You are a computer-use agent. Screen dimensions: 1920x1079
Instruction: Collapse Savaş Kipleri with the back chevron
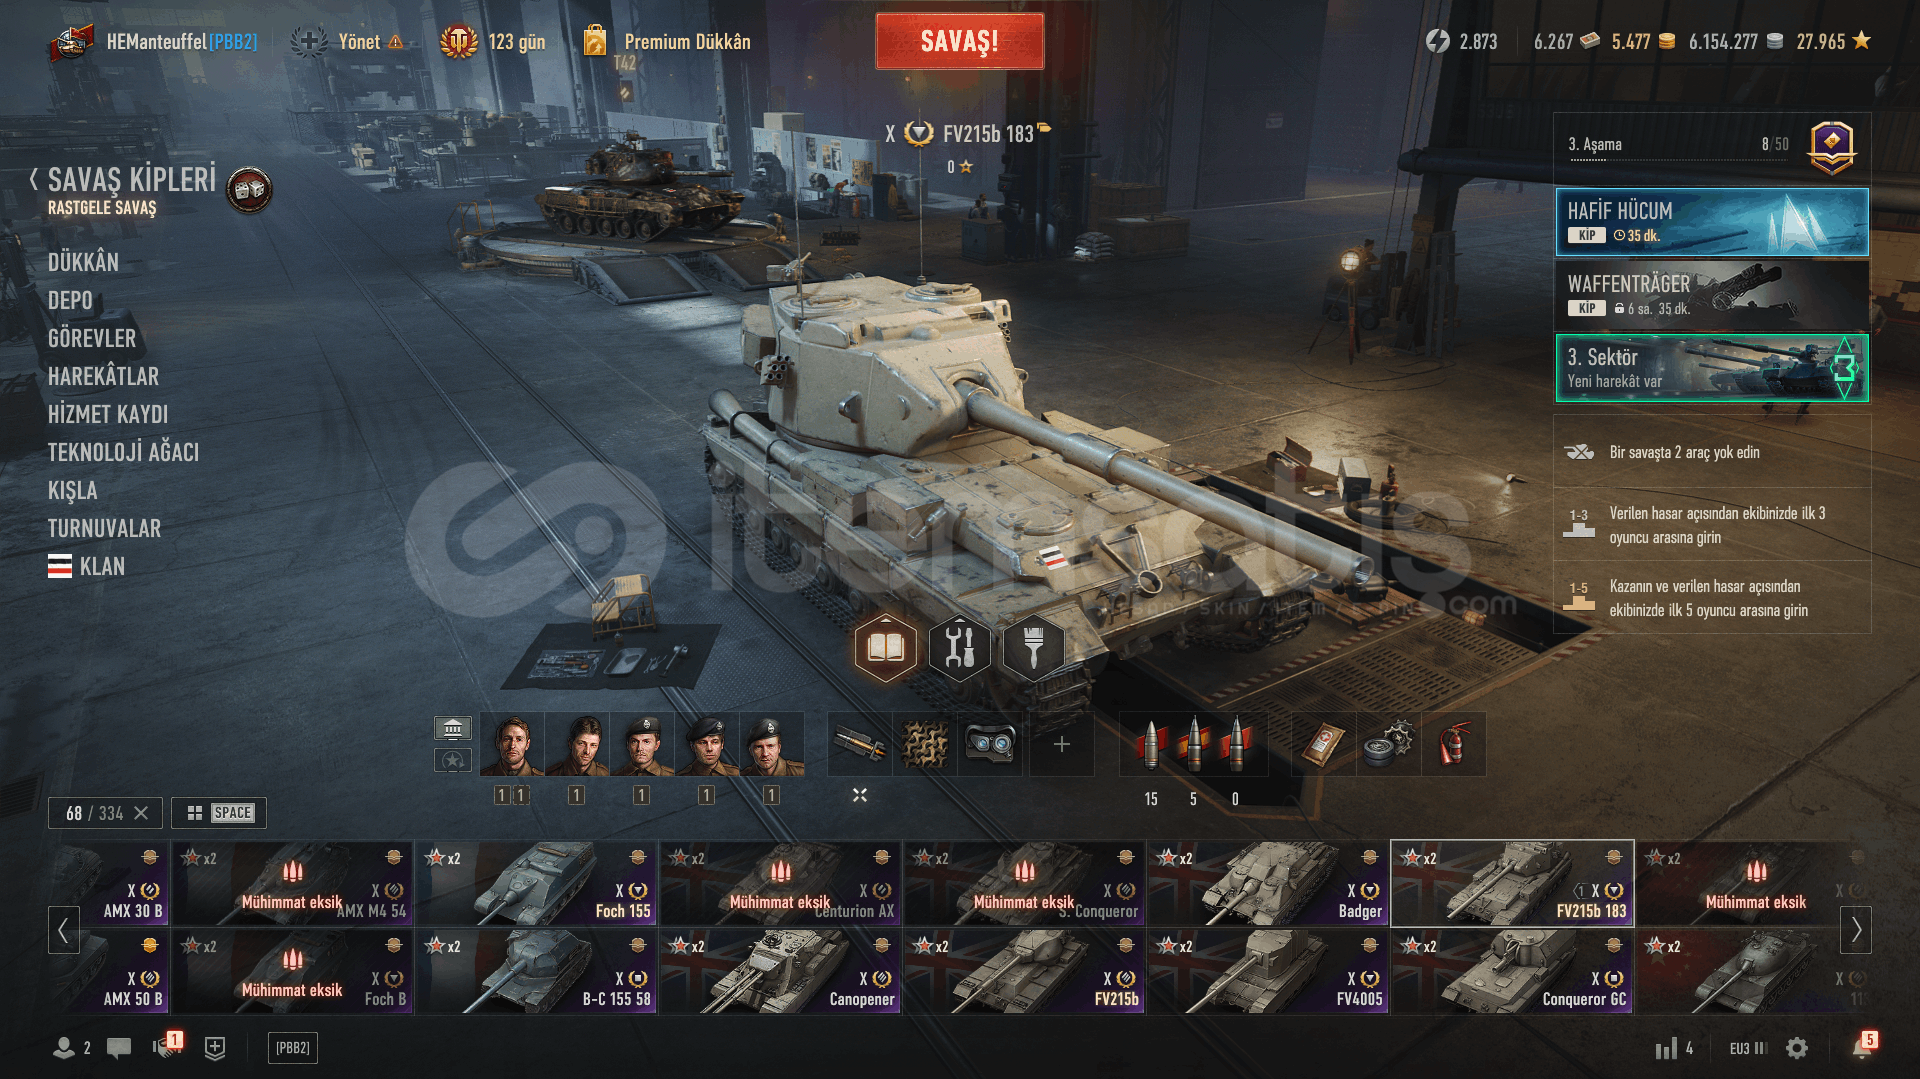pos(34,180)
